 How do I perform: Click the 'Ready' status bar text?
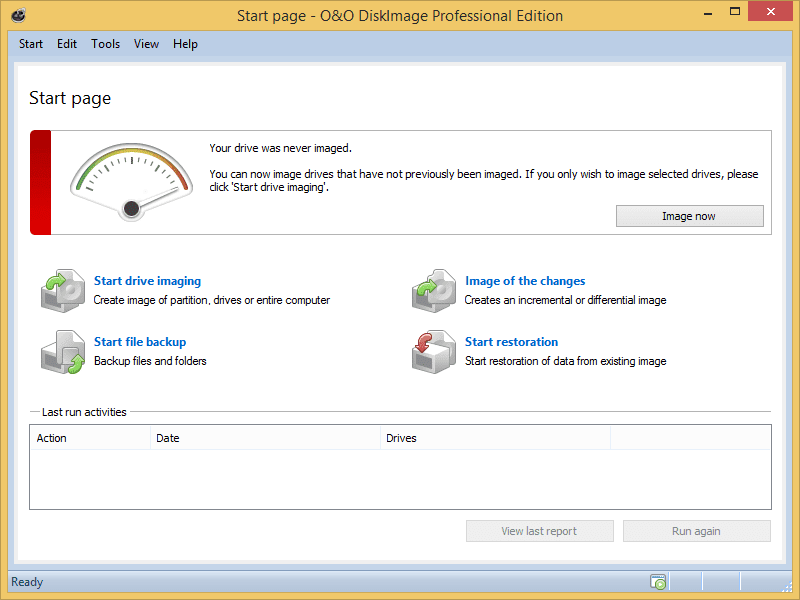[27, 582]
